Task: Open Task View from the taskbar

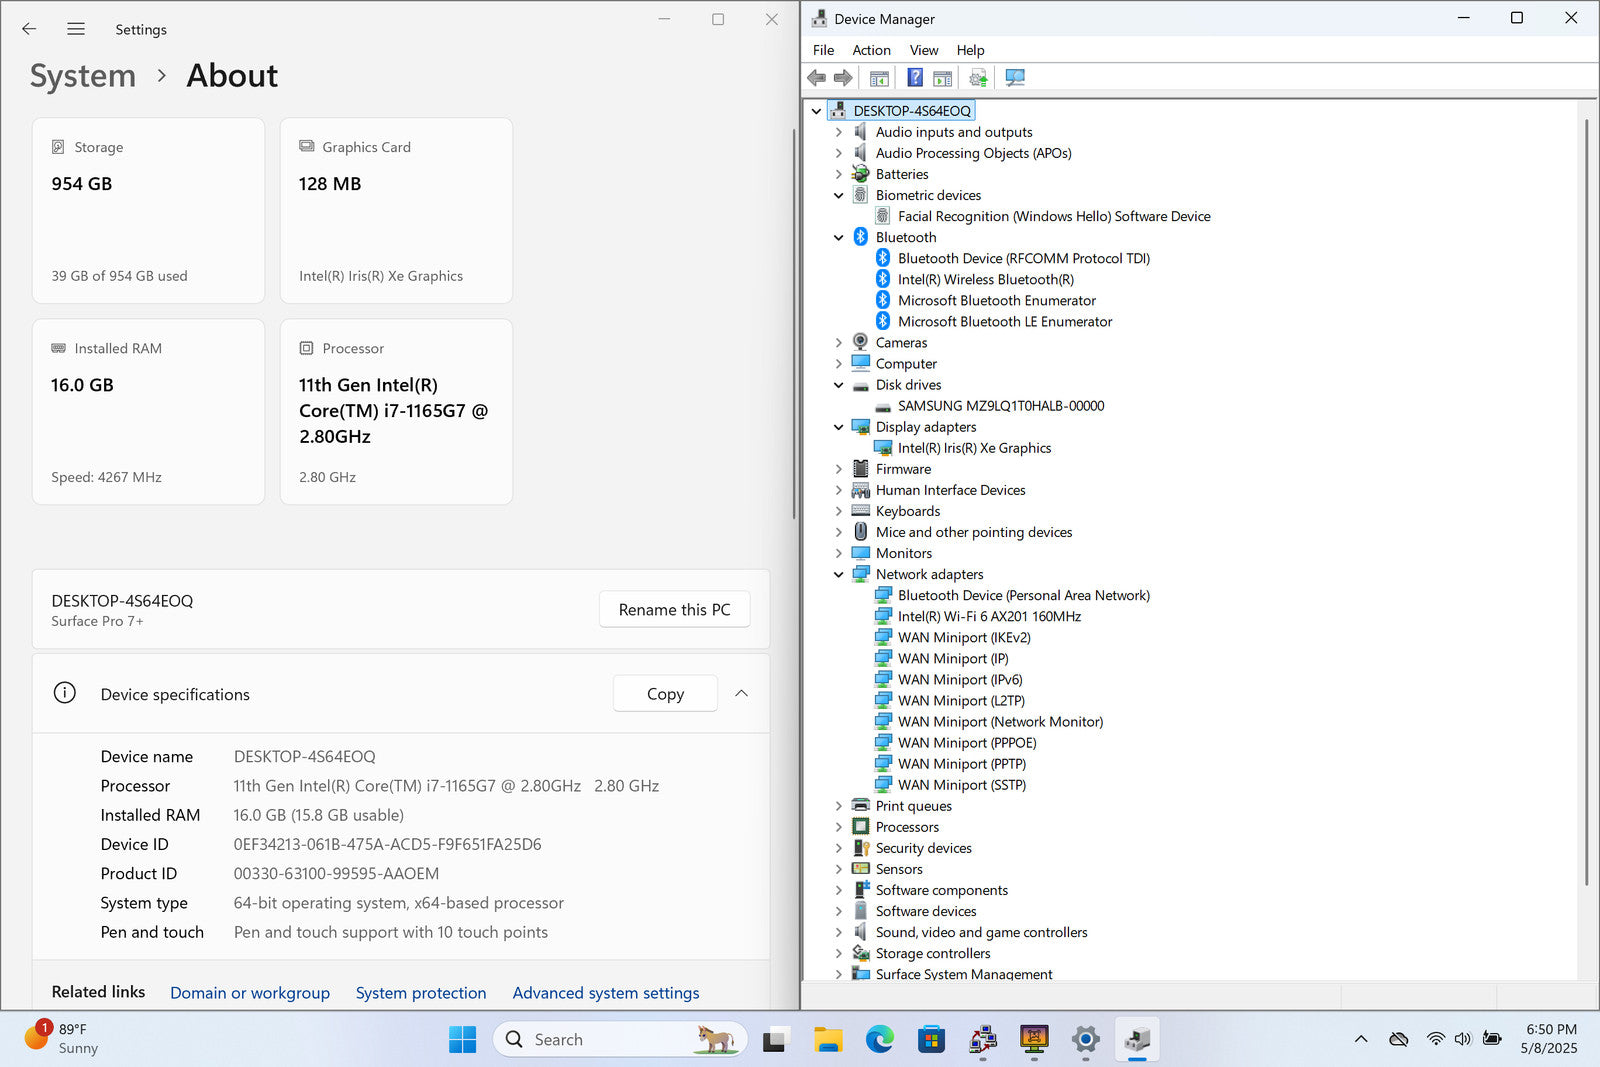Action: (x=774, y=1040)
